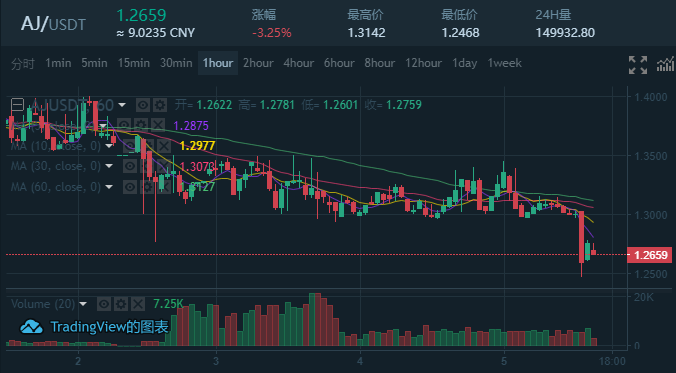Open settings gear for MA (60, close, 0)
The width and height of the screenshot is (676, 373).
pyautogui.click(x=147, y=187)
